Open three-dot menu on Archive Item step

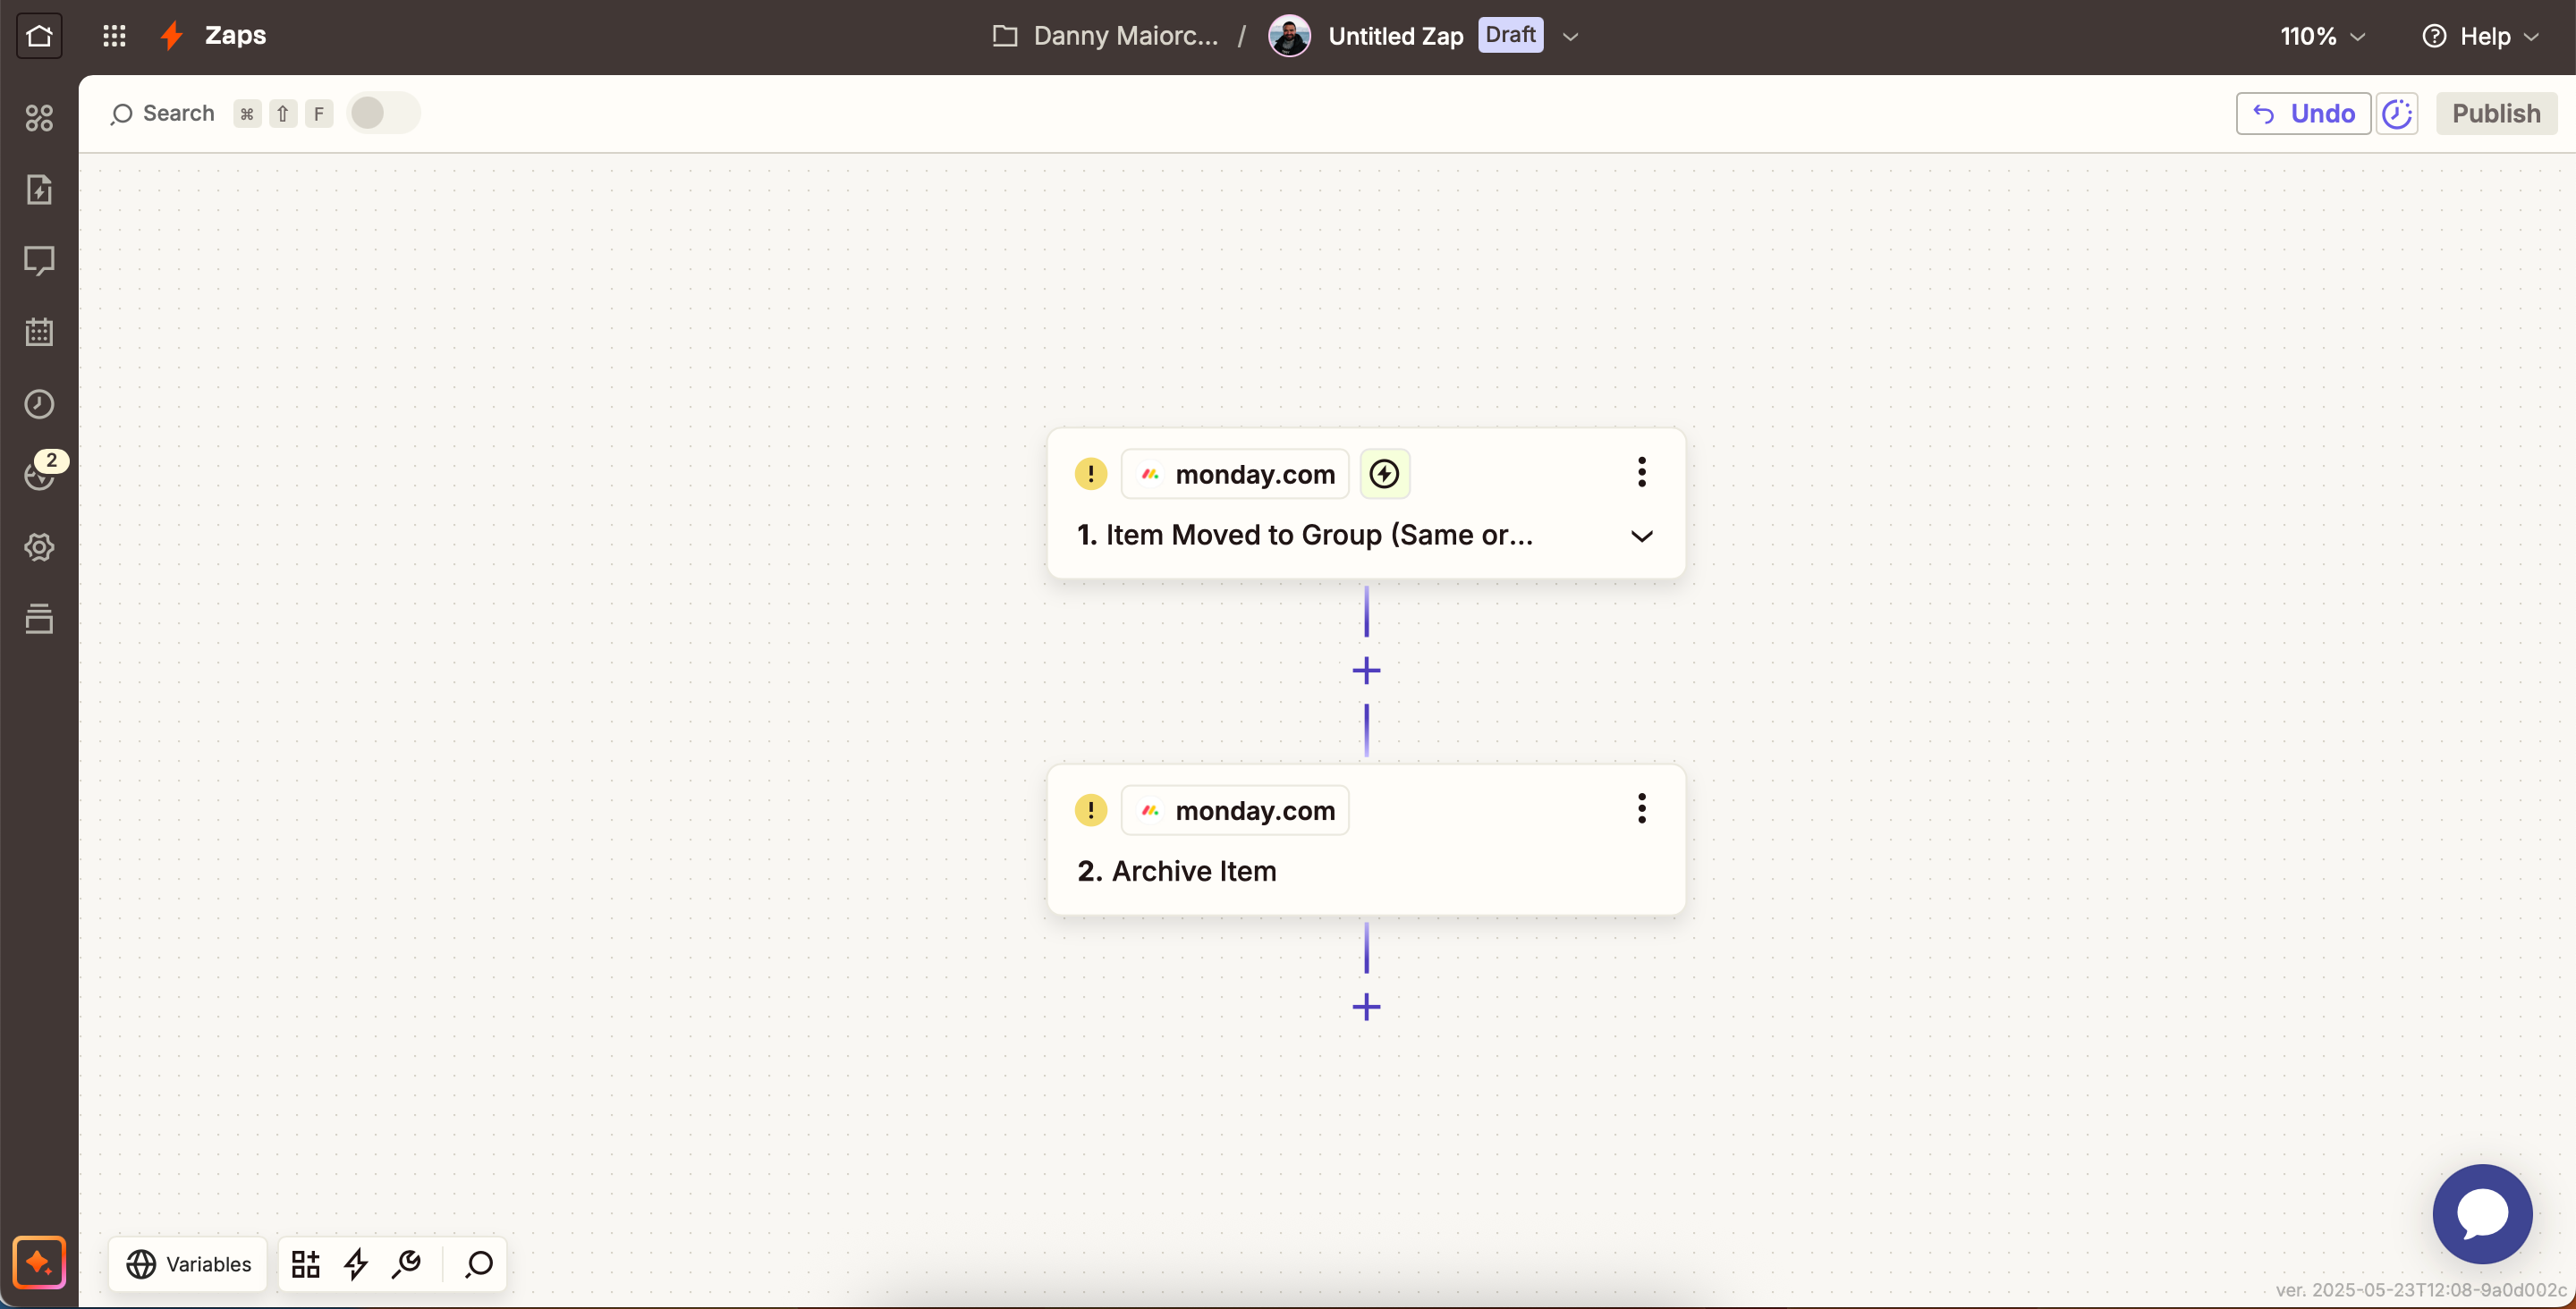[x=1641, y=808]
